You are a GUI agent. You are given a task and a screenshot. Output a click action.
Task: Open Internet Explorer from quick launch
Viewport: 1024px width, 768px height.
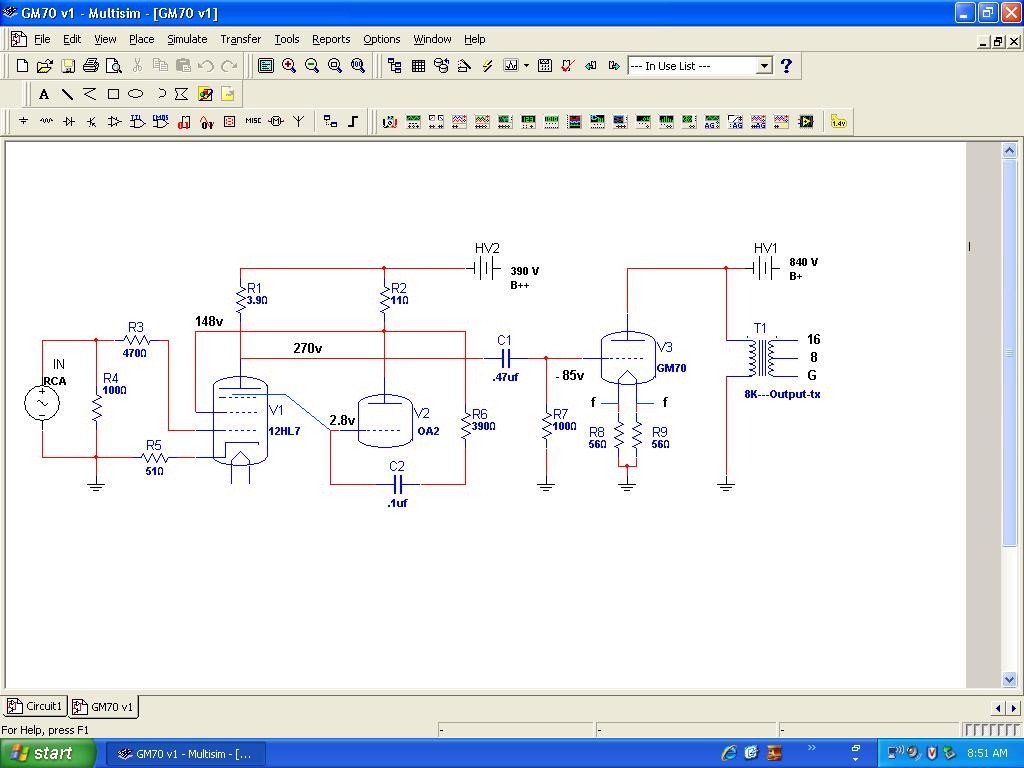coord(729,753)
